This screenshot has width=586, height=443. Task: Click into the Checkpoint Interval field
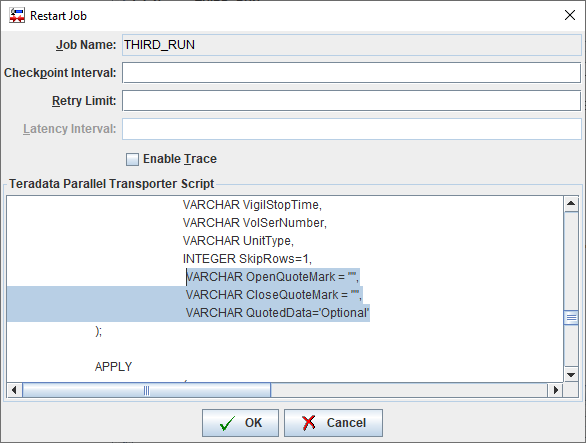click(351, 73)
